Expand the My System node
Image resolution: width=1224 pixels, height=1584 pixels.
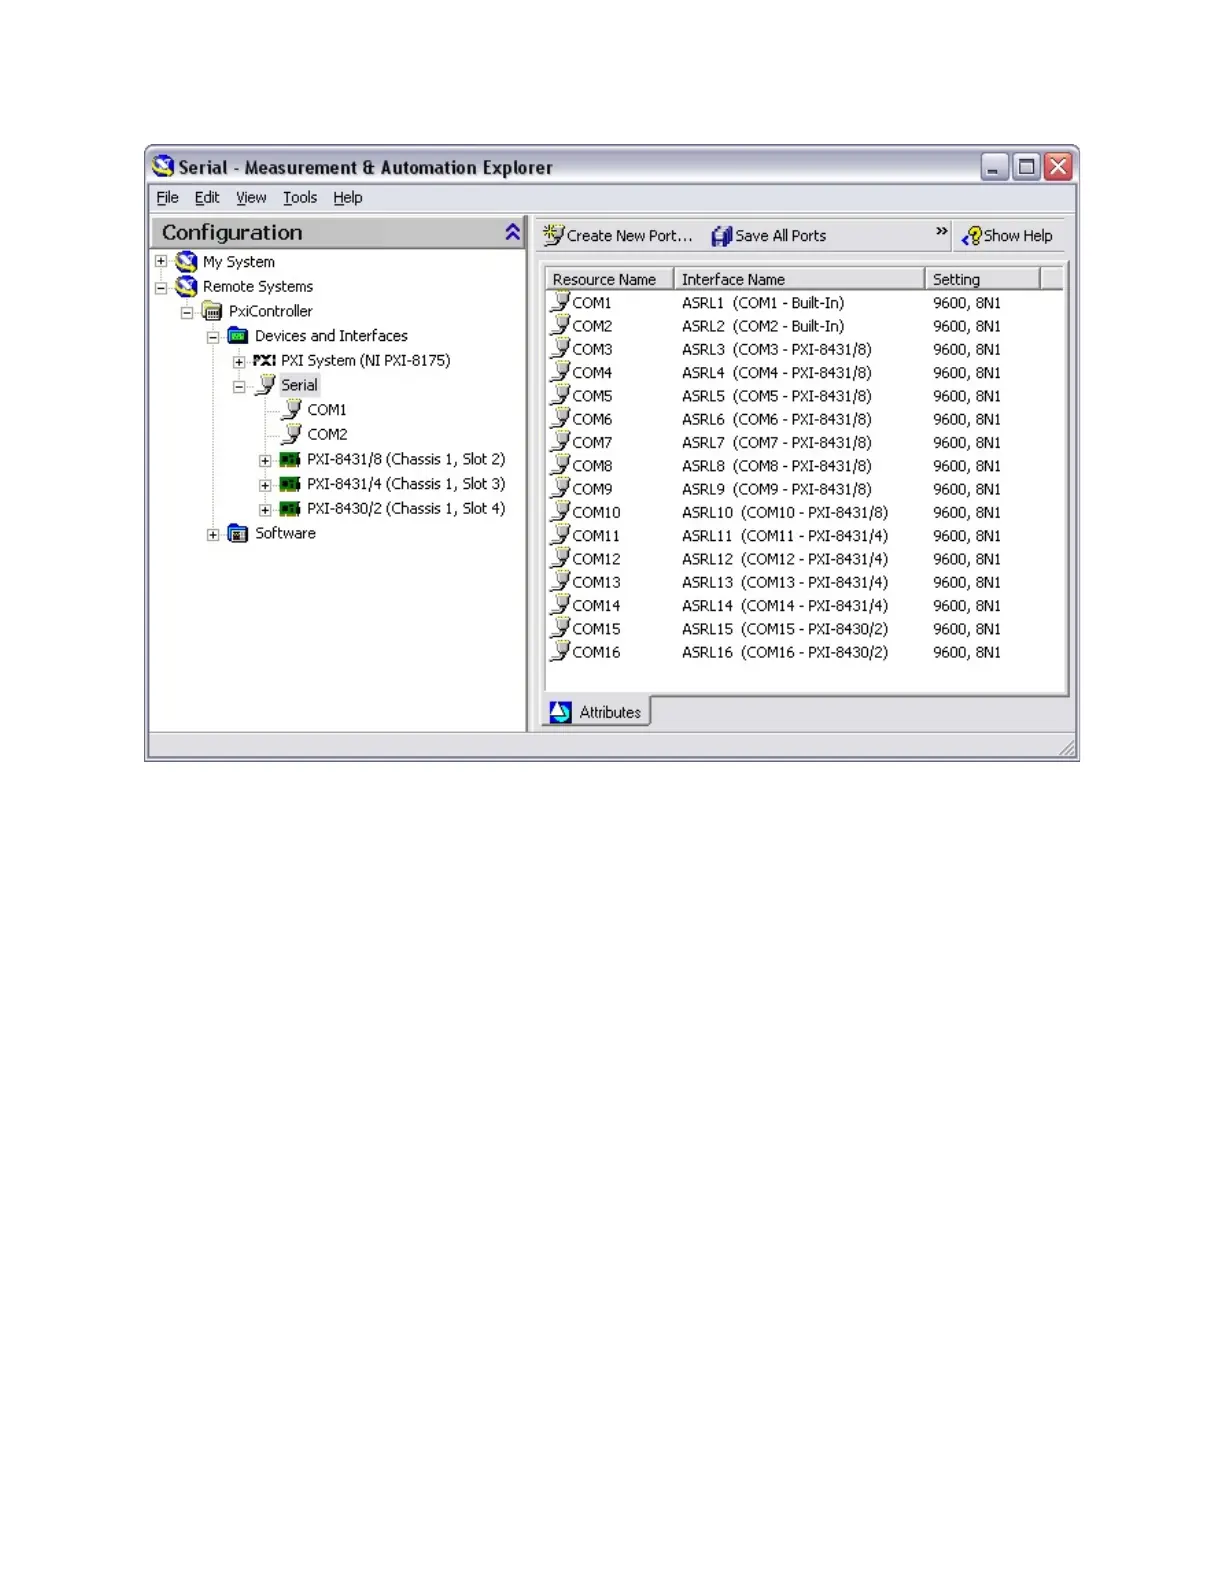tap(161, 262)
